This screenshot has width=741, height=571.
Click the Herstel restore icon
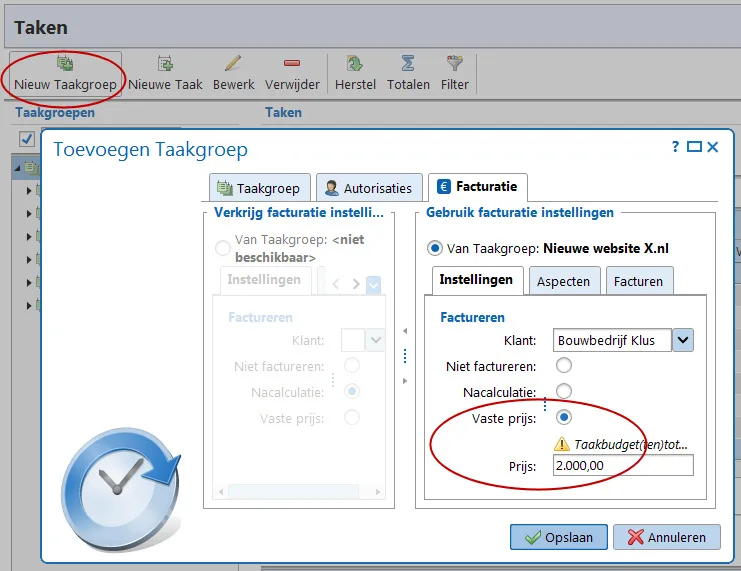click(x=355, y=63)
